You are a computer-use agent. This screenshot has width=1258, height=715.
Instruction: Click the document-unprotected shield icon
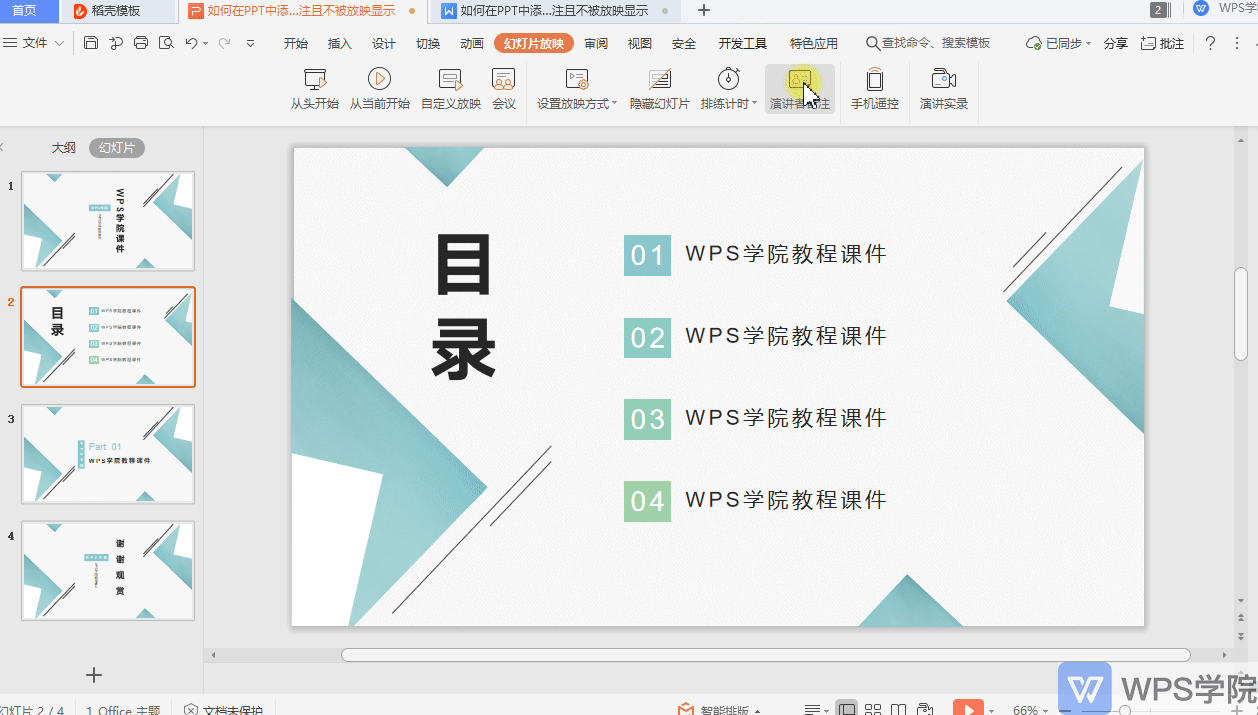coord(191,710)
